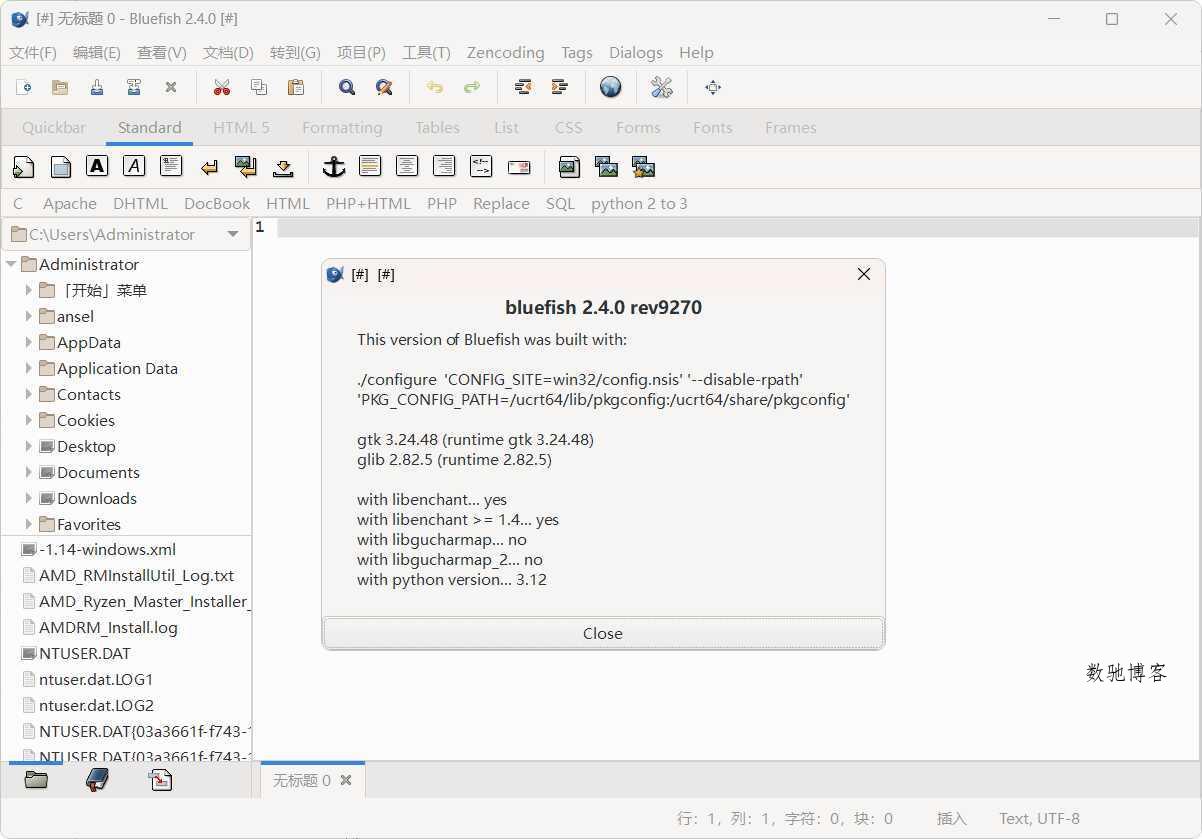Insert Anchor with the anchor icon

333,167
